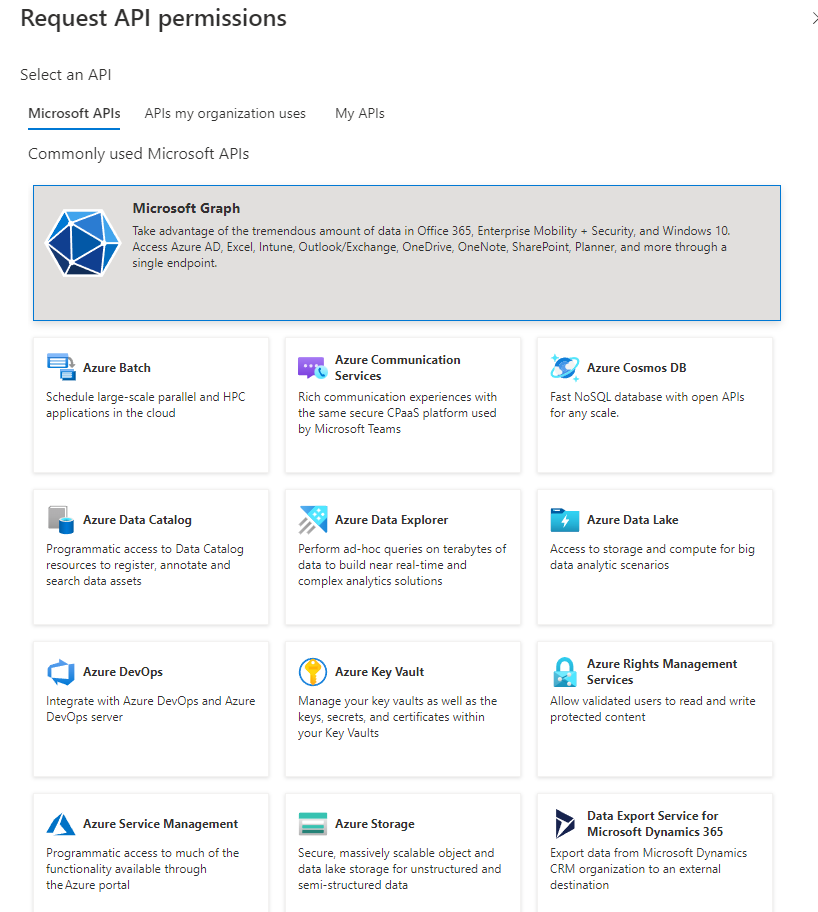Select the Azure Rights Management Services title

click(662, 672)
